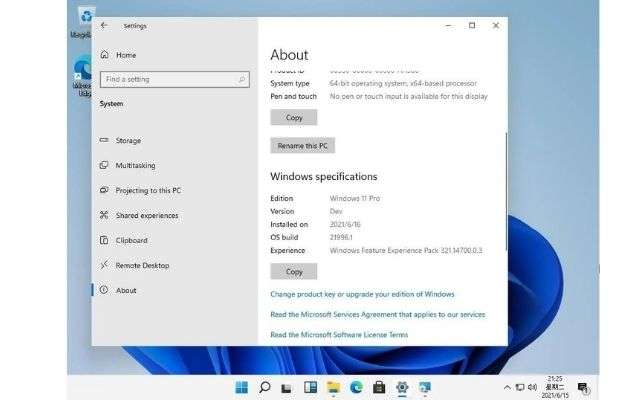Click the network icon in system tray
The height and width of the screenshot is (400, 640).
pyautogui.click(x=520, y=387)
